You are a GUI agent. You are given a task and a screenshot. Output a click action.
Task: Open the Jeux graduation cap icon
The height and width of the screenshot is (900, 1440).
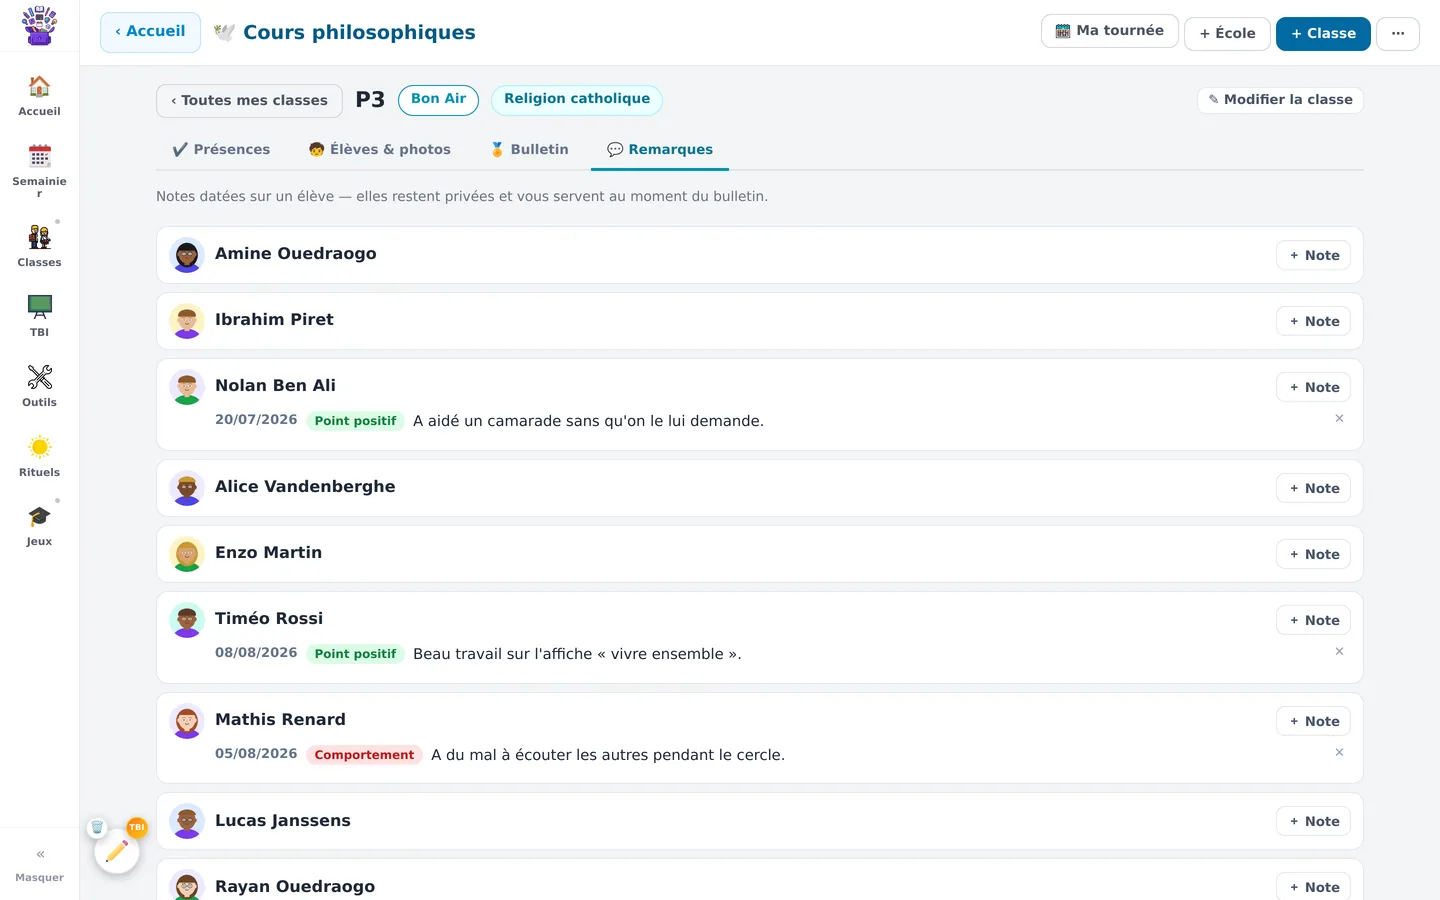[39, 526]
